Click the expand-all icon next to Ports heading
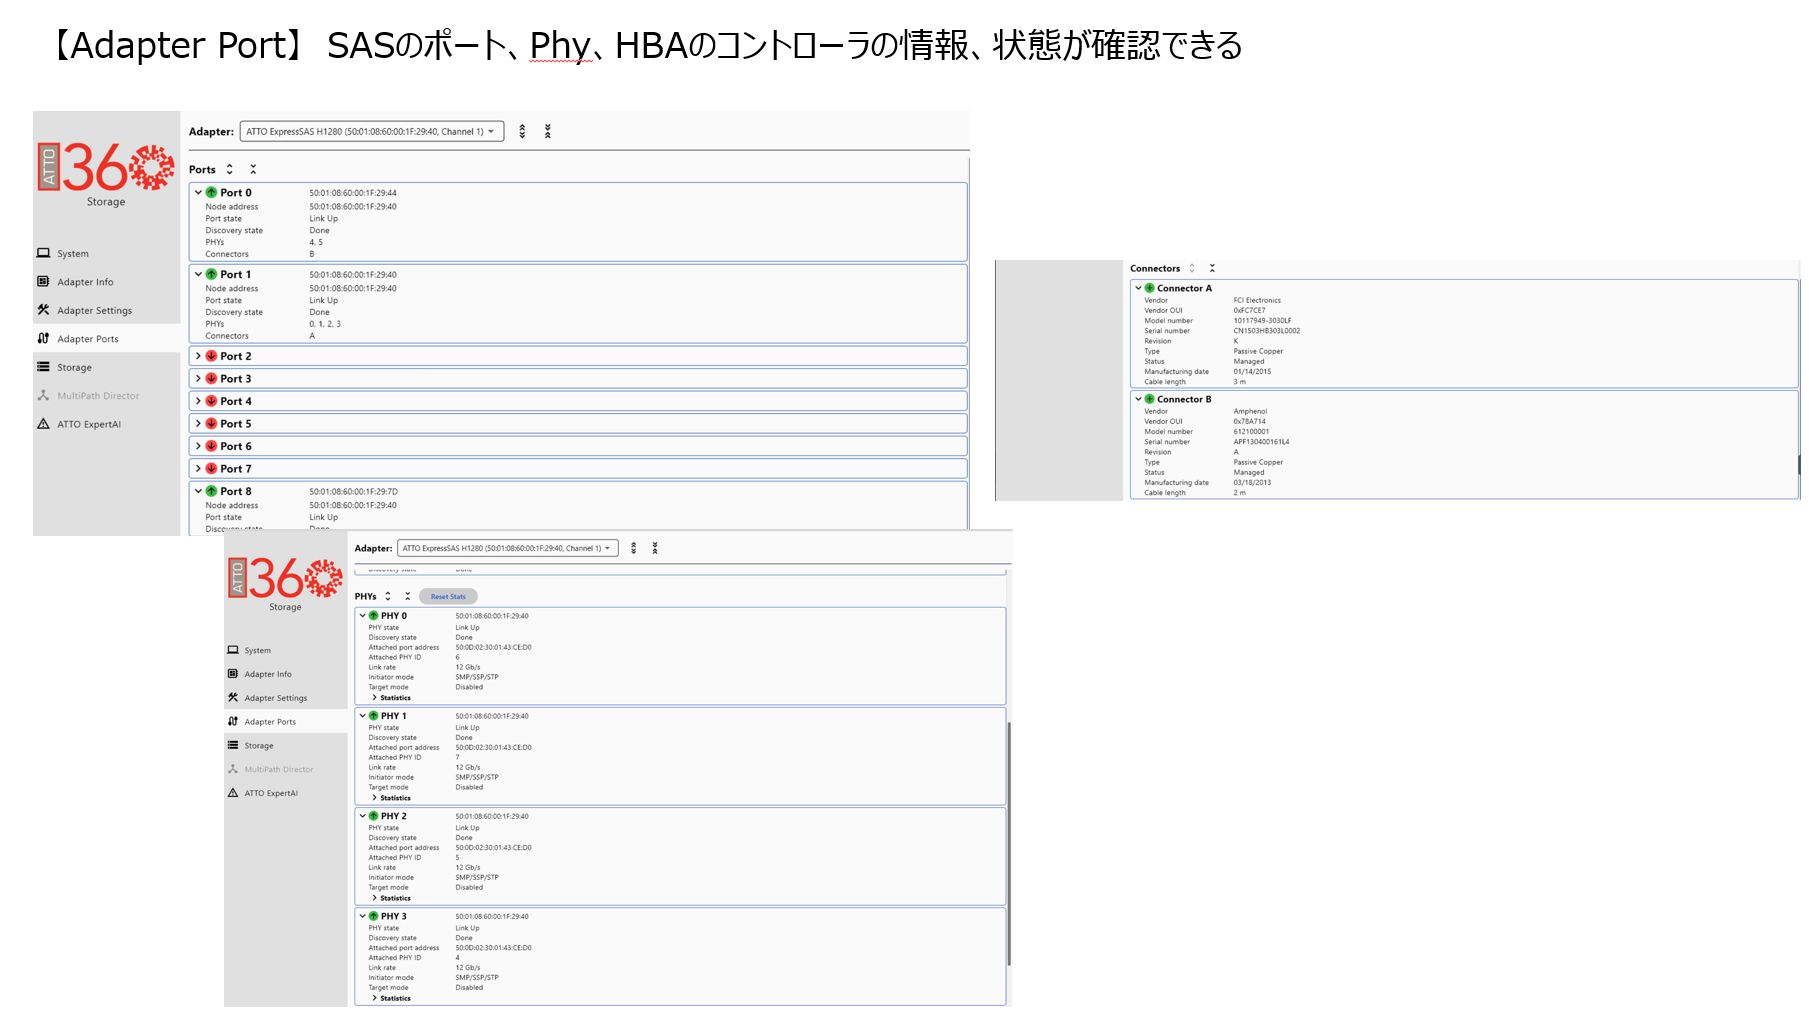This screenshot has width=1809, height=1020. (x=230, y=170)
